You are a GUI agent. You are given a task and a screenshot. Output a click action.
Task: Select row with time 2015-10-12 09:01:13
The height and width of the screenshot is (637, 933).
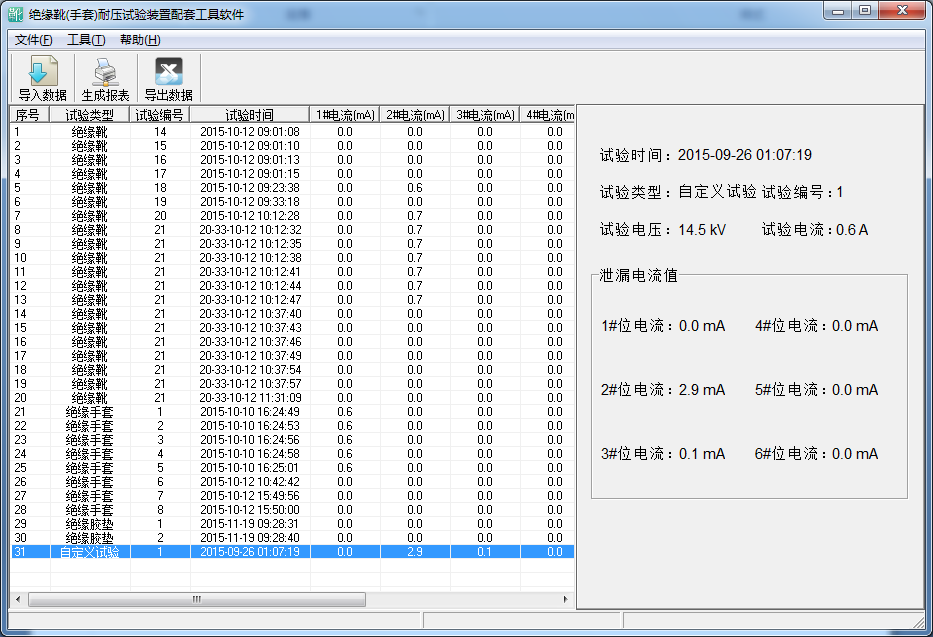[292, 160]
